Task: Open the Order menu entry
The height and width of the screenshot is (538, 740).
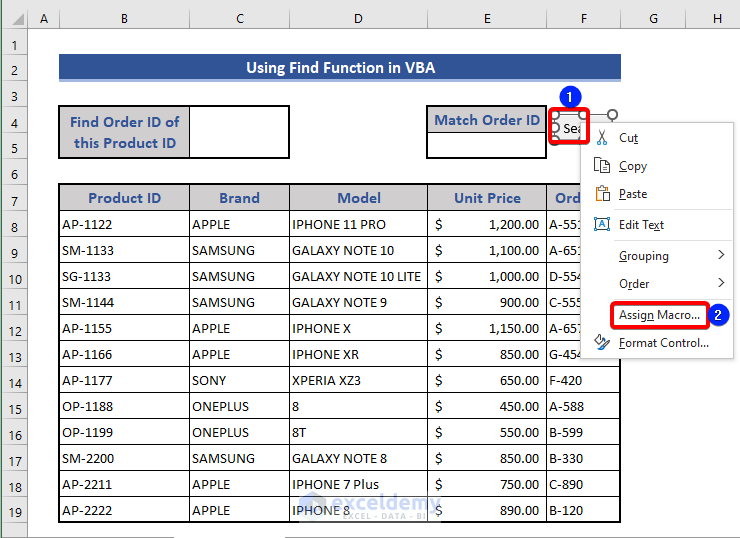Action: point(634,284)
